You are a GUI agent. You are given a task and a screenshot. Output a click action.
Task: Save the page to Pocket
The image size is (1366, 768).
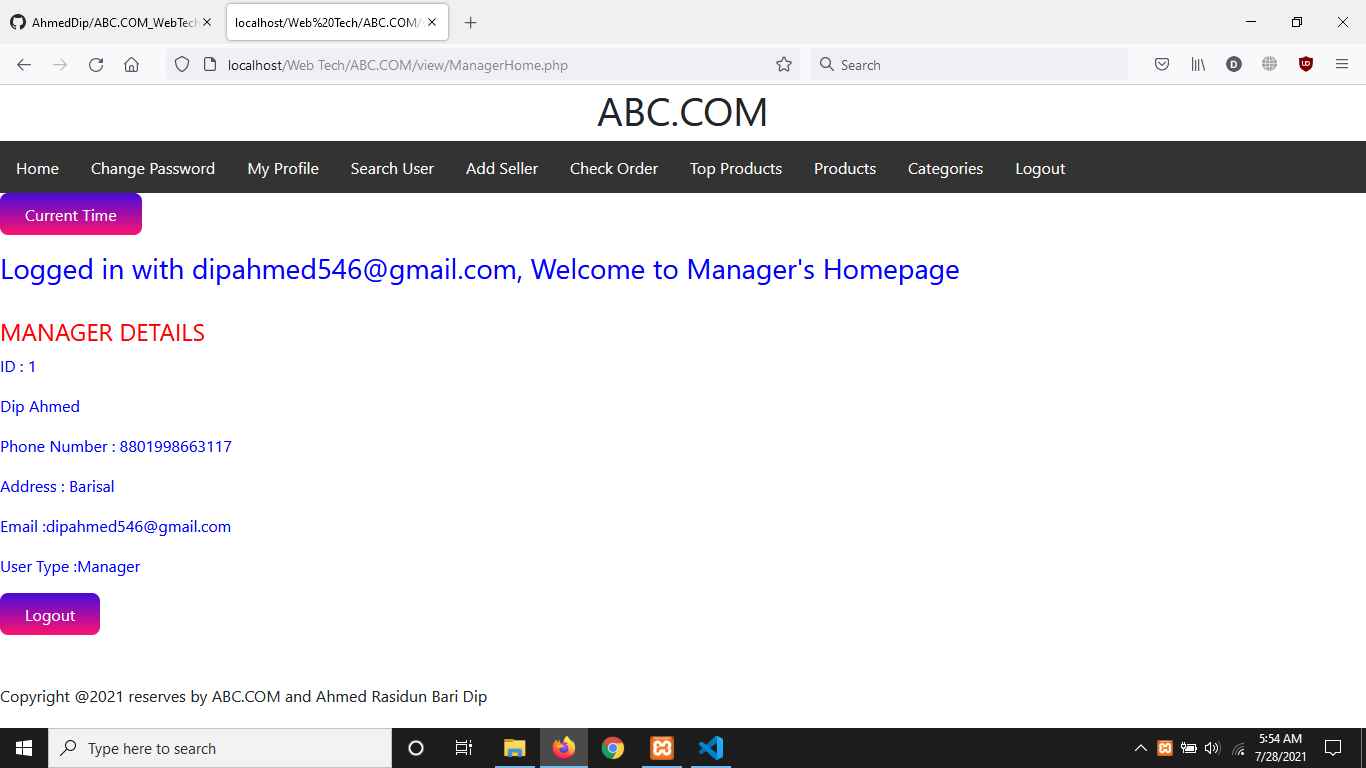coord(1162,64)
